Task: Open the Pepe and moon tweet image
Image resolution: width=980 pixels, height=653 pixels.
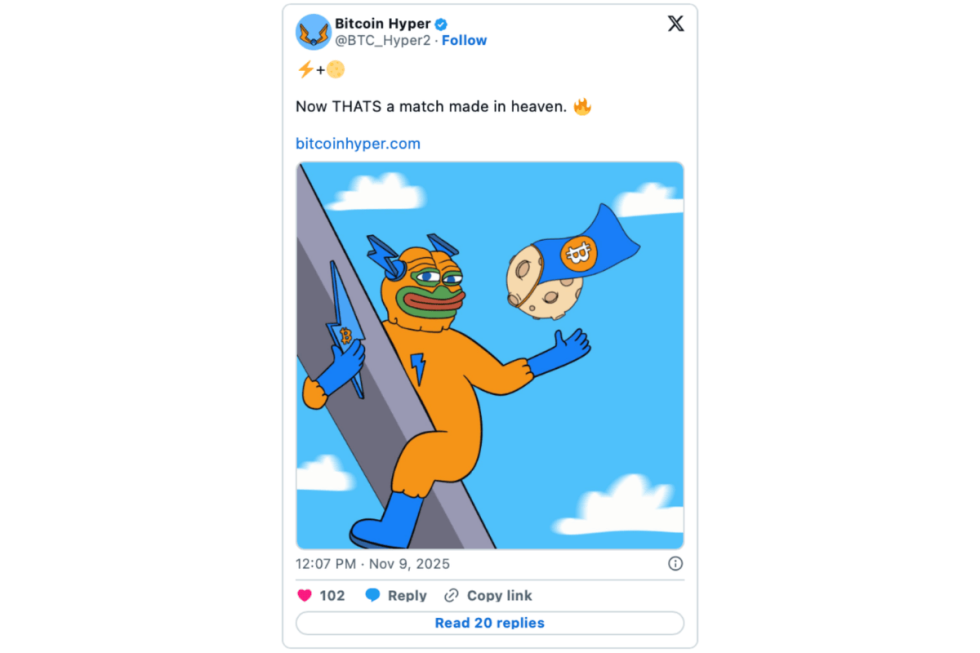Action: pos(490,355)
